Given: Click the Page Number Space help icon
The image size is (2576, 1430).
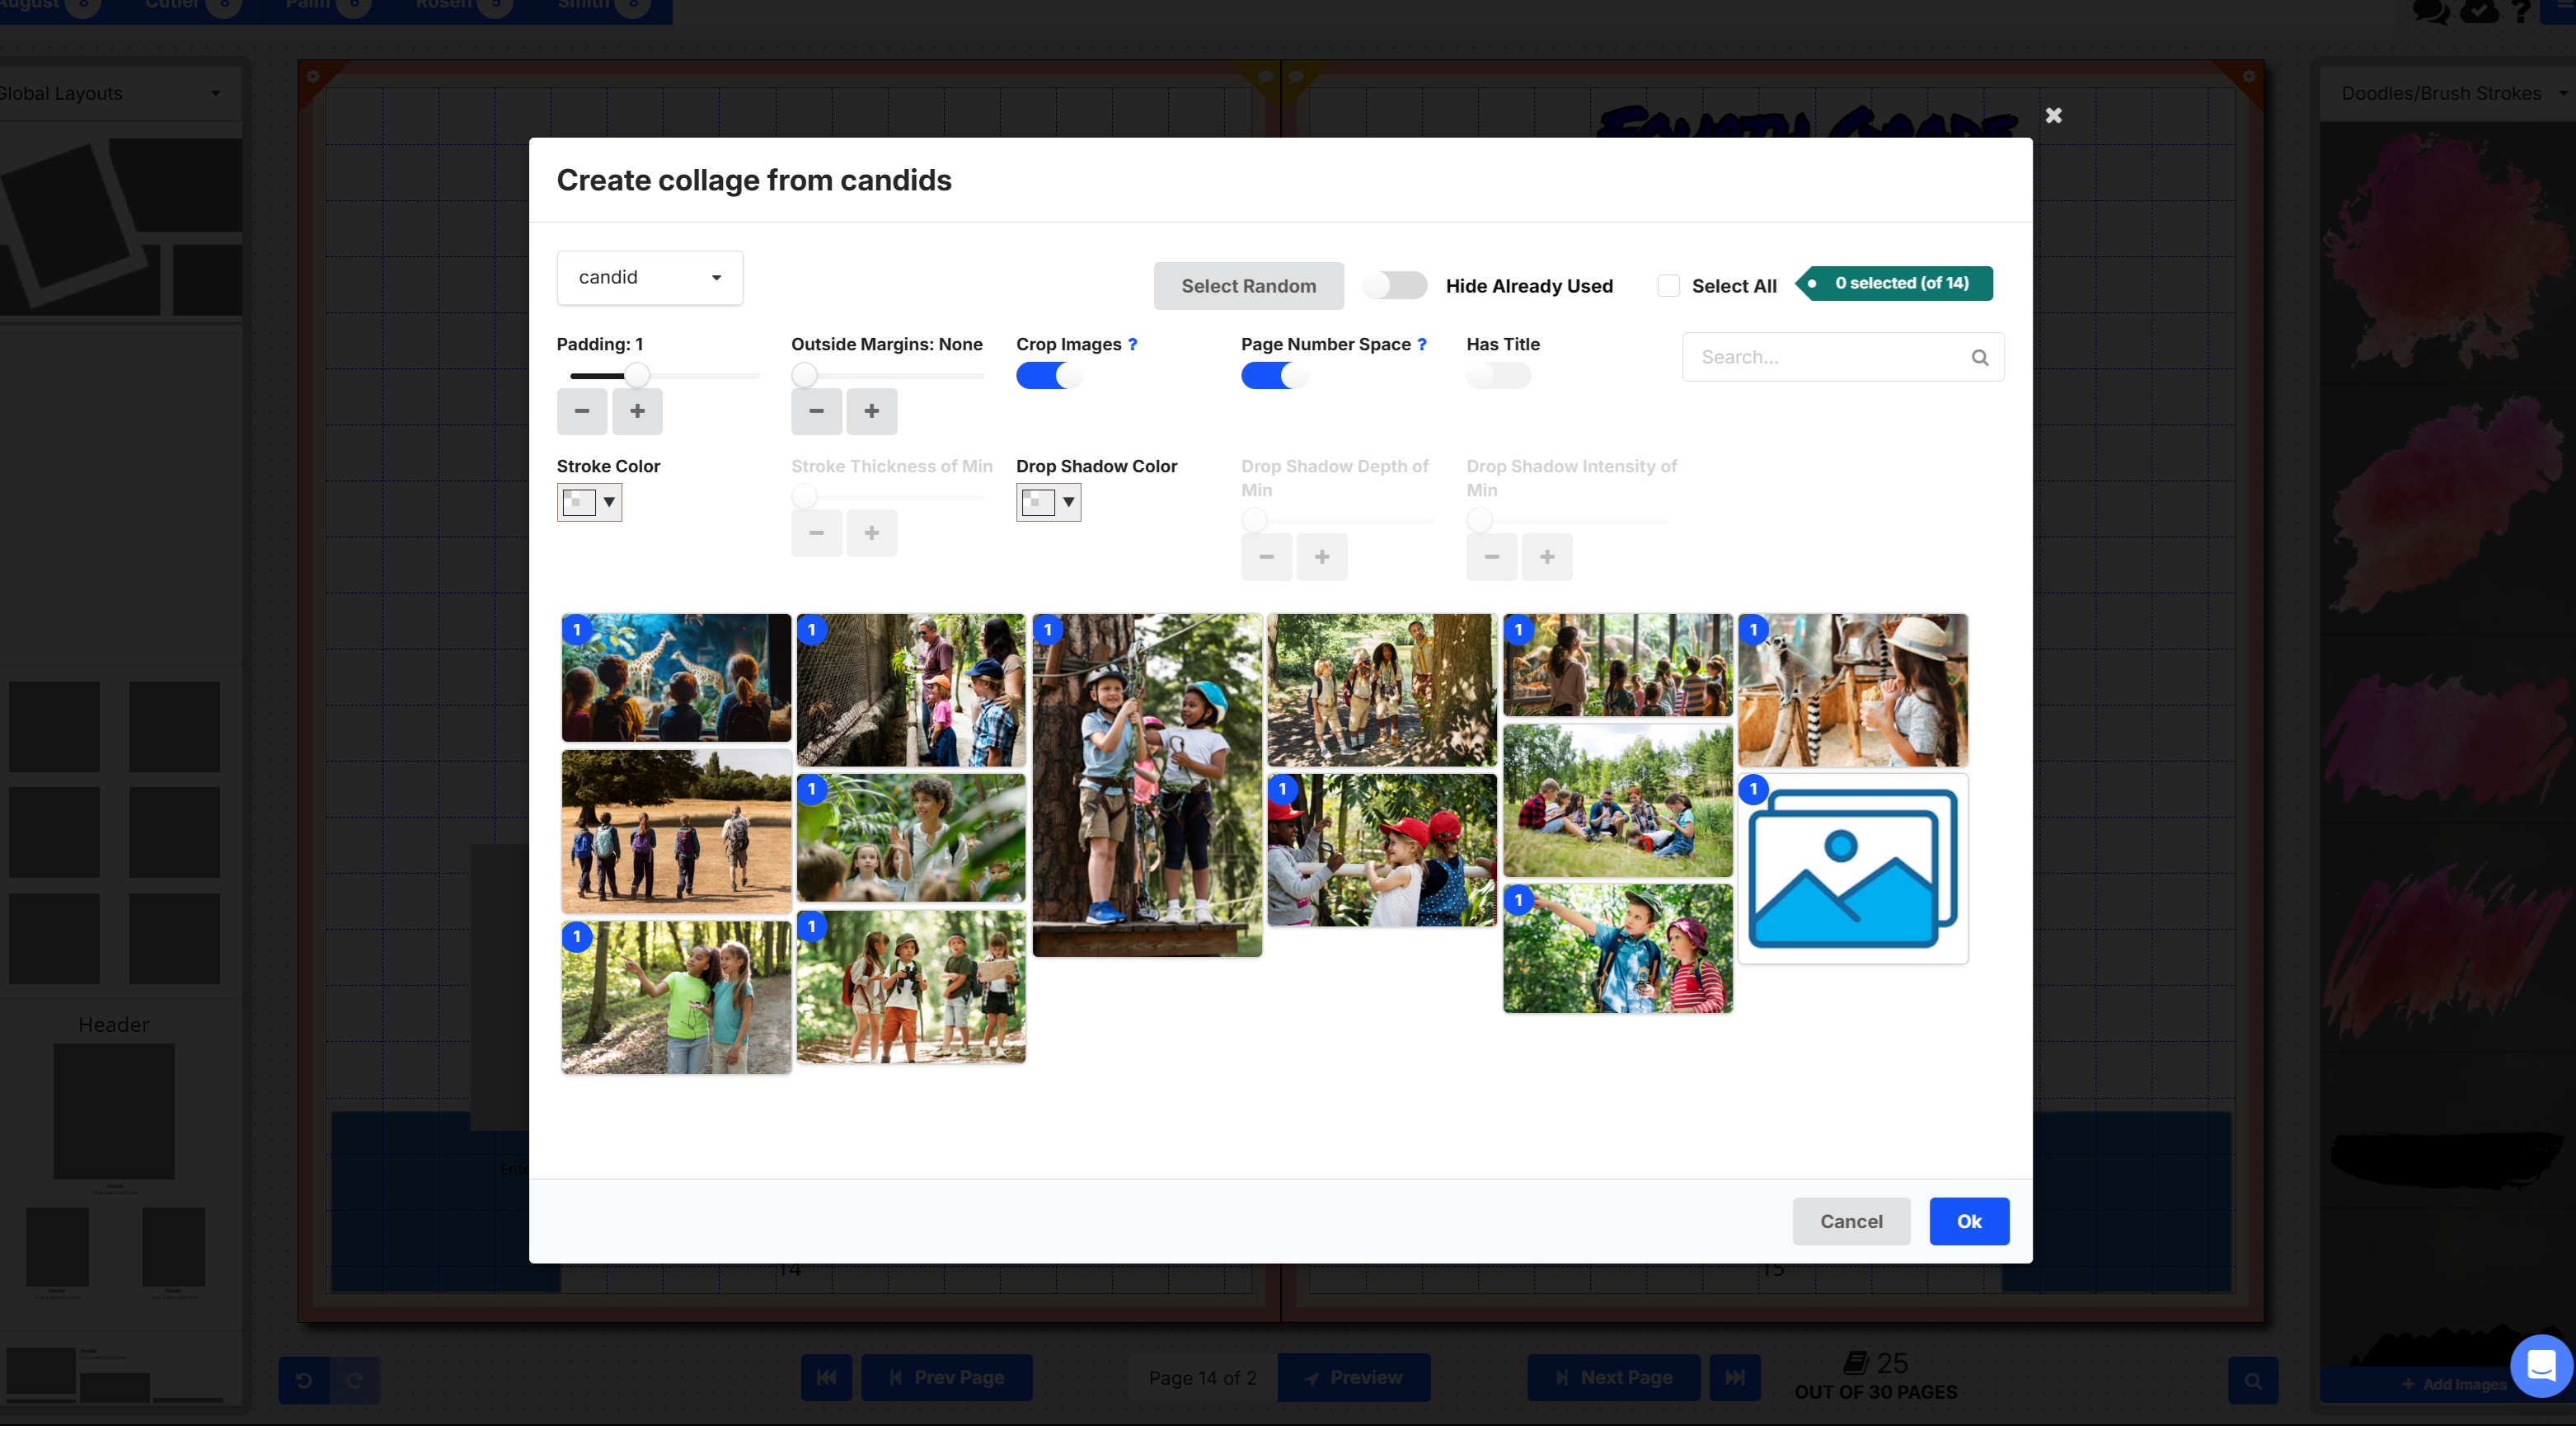Looking at the screenshot, I should coord(1421,344).
